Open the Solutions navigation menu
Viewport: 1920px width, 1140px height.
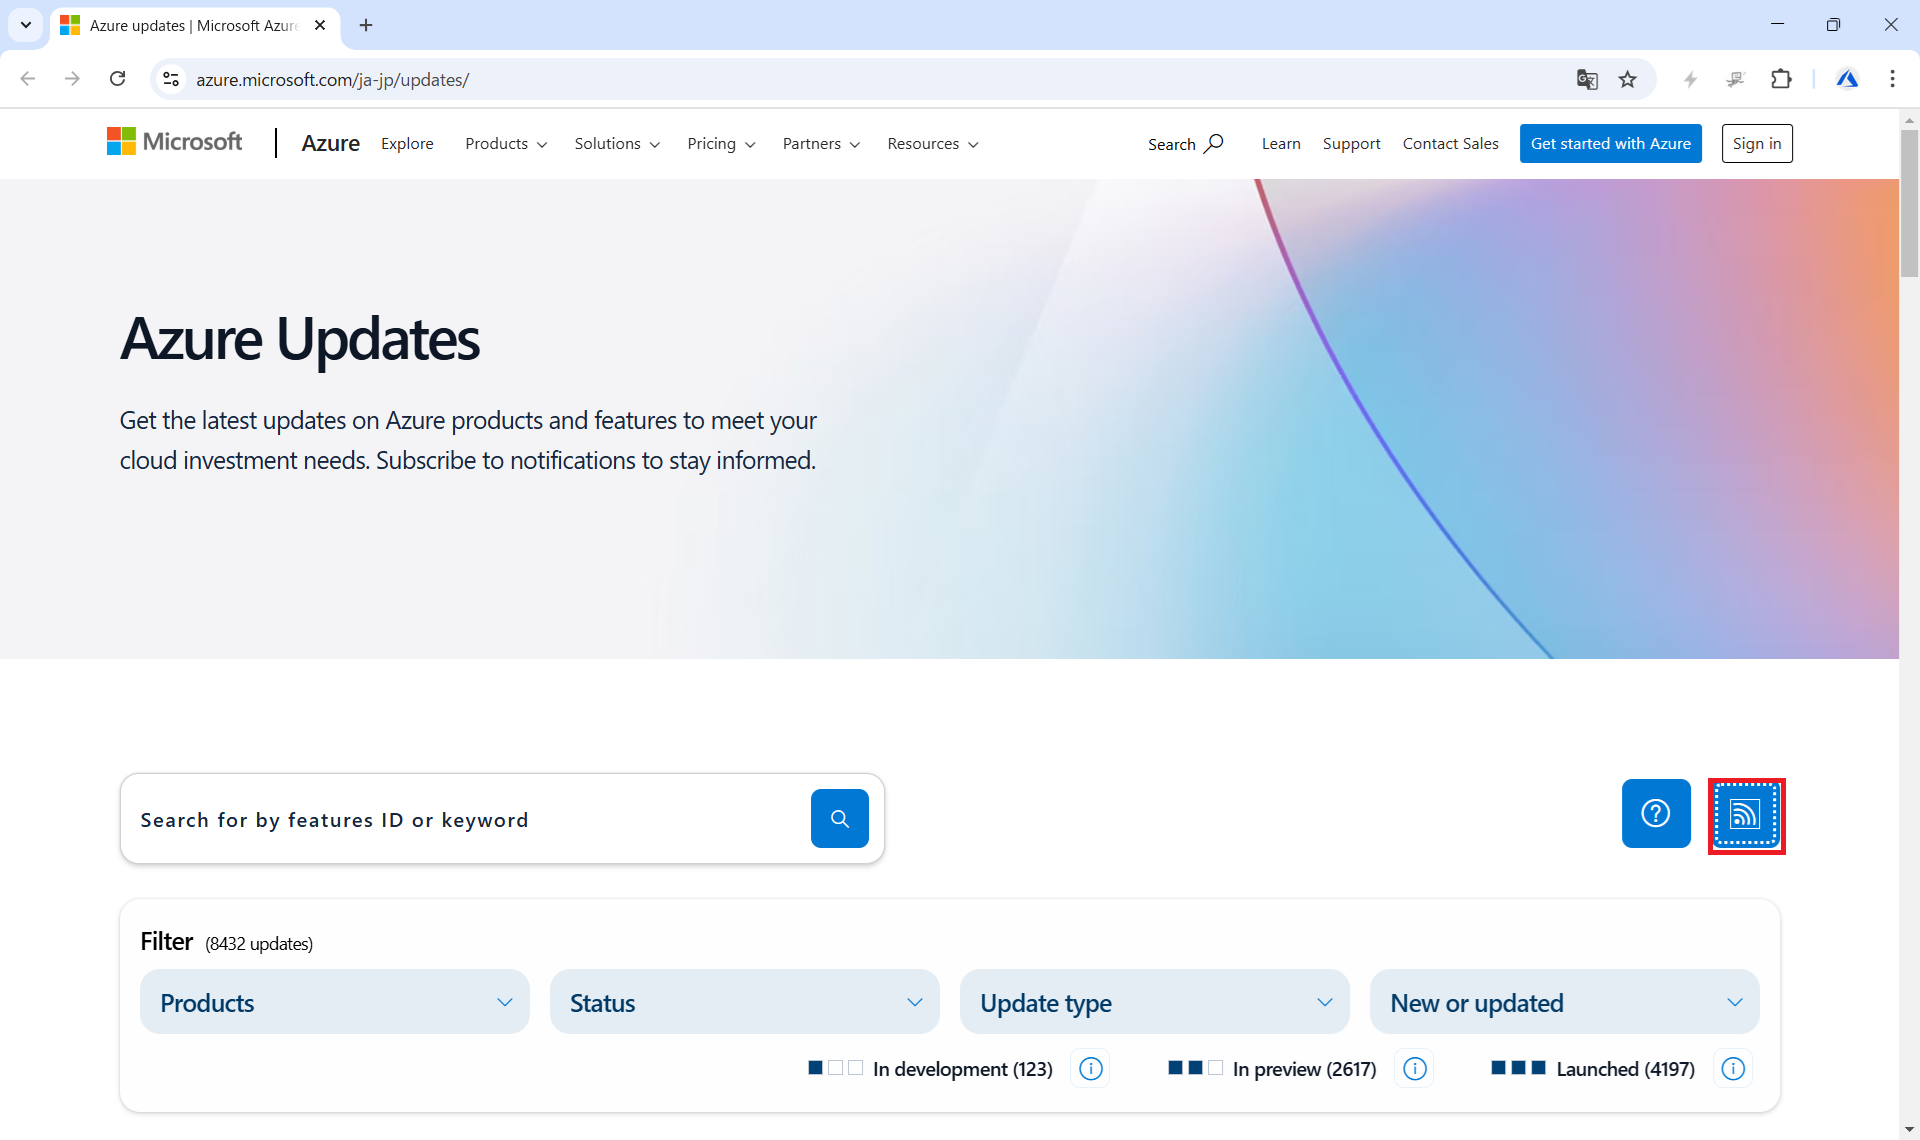pos(617,144)
